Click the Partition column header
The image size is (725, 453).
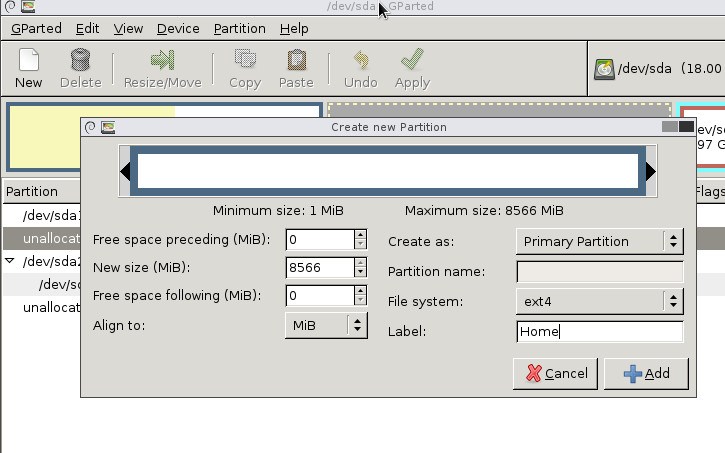pyautogui.click(x=42, y=191)
